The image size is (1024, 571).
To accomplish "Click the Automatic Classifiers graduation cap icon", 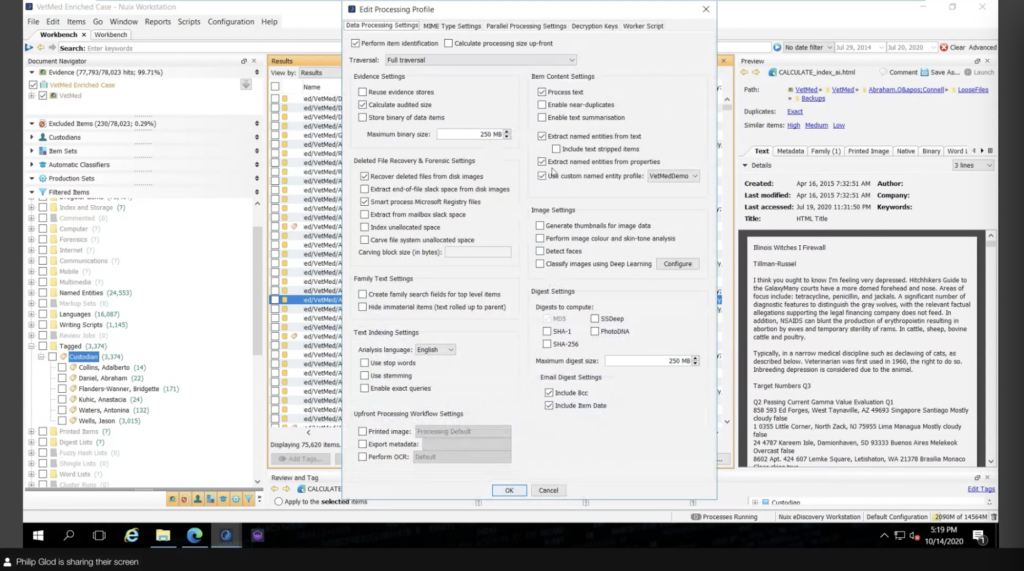I will (223, 498).
